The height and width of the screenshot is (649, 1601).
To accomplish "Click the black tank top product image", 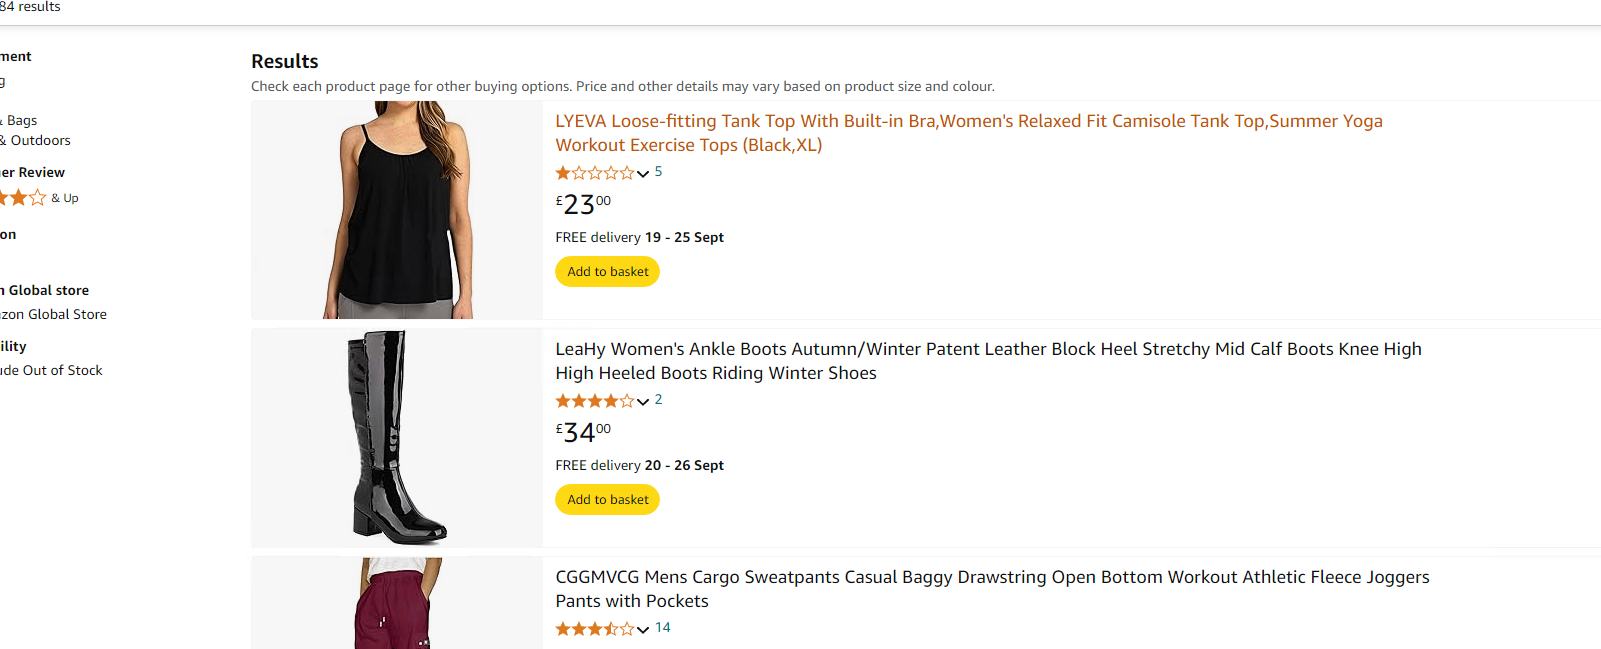I will point(397,210).
